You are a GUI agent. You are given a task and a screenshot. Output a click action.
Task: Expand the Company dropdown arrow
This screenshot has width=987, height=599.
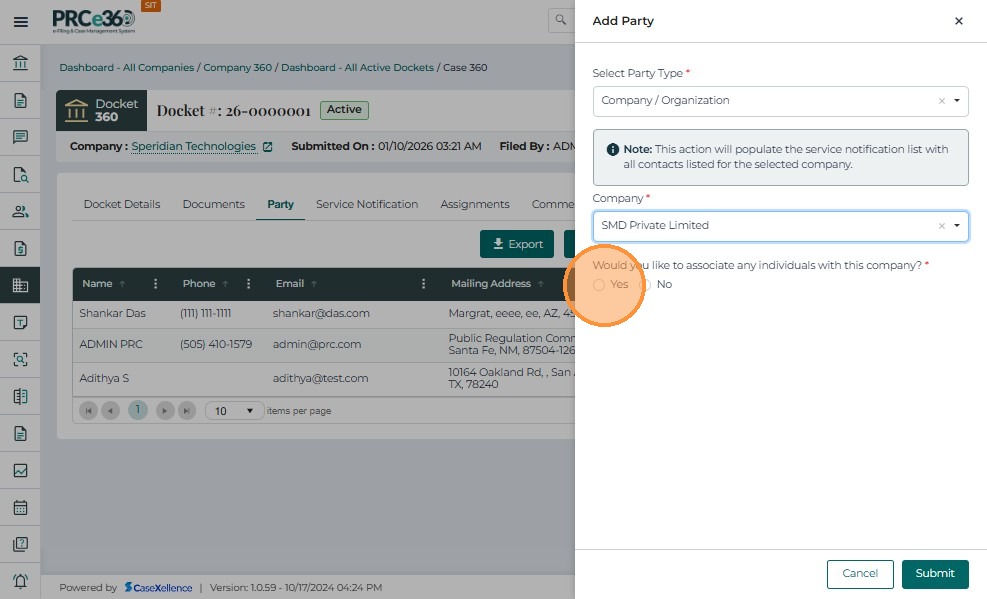957,226
